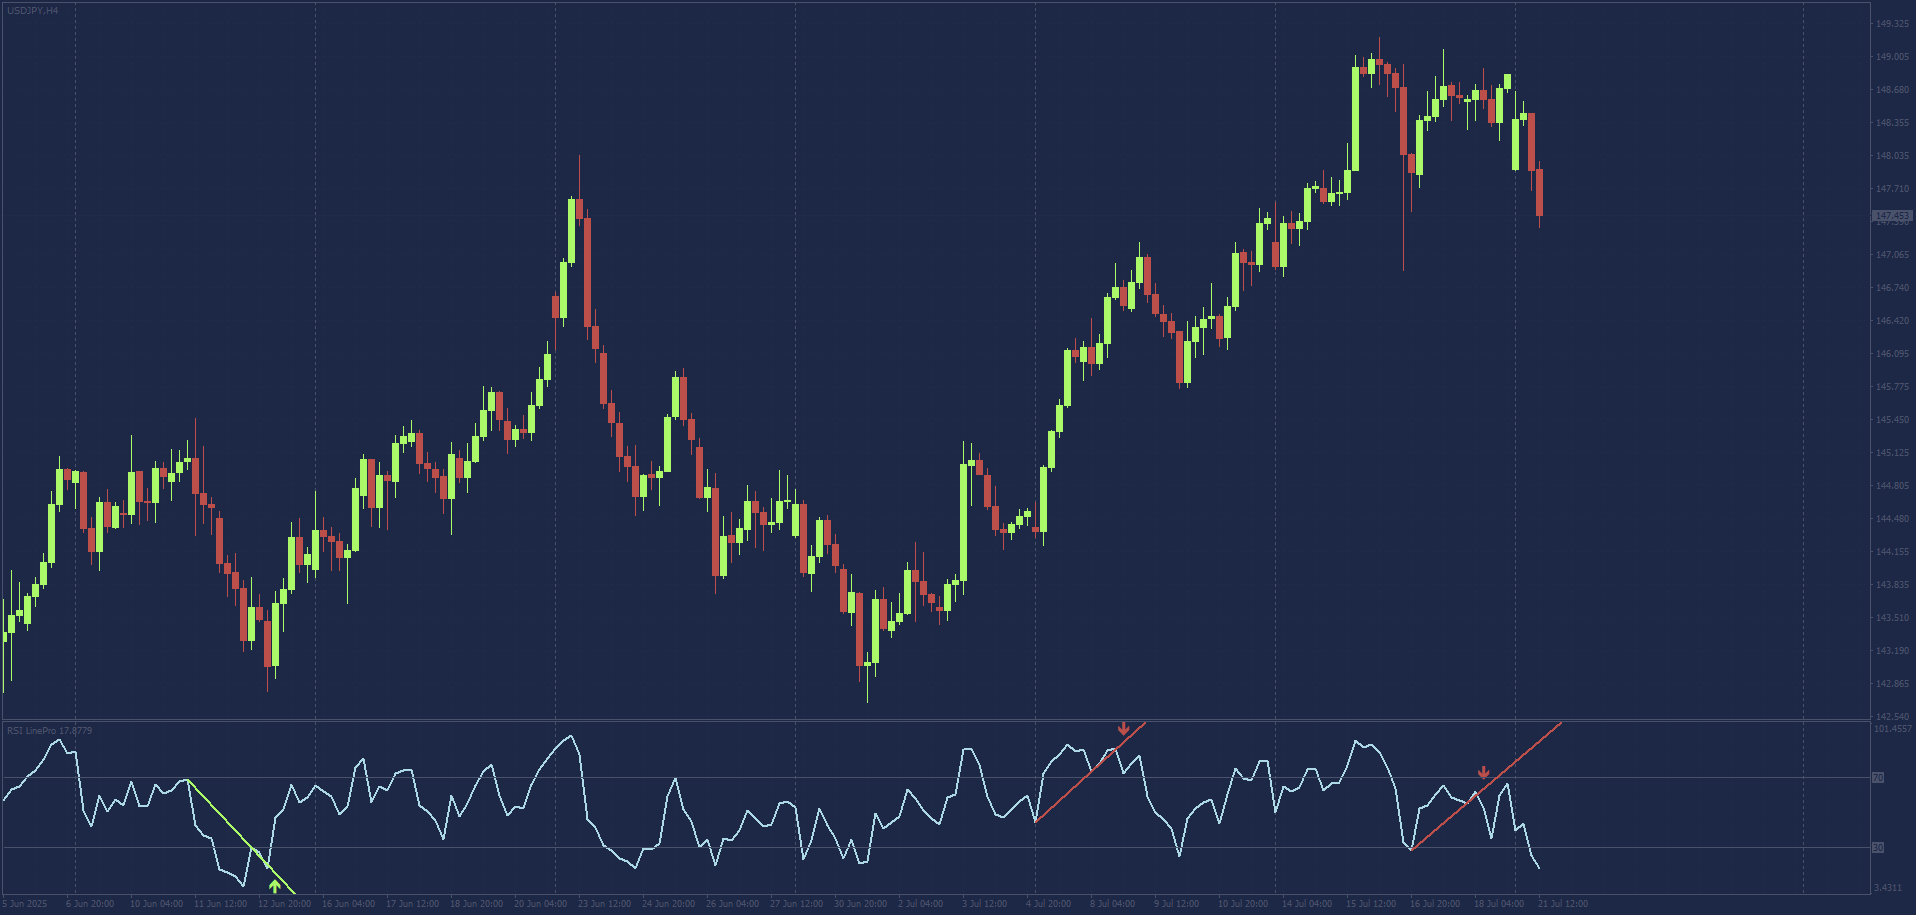Click the RSI level 70 marker
Viewport: 1916px width, 915px height.
1878,777
